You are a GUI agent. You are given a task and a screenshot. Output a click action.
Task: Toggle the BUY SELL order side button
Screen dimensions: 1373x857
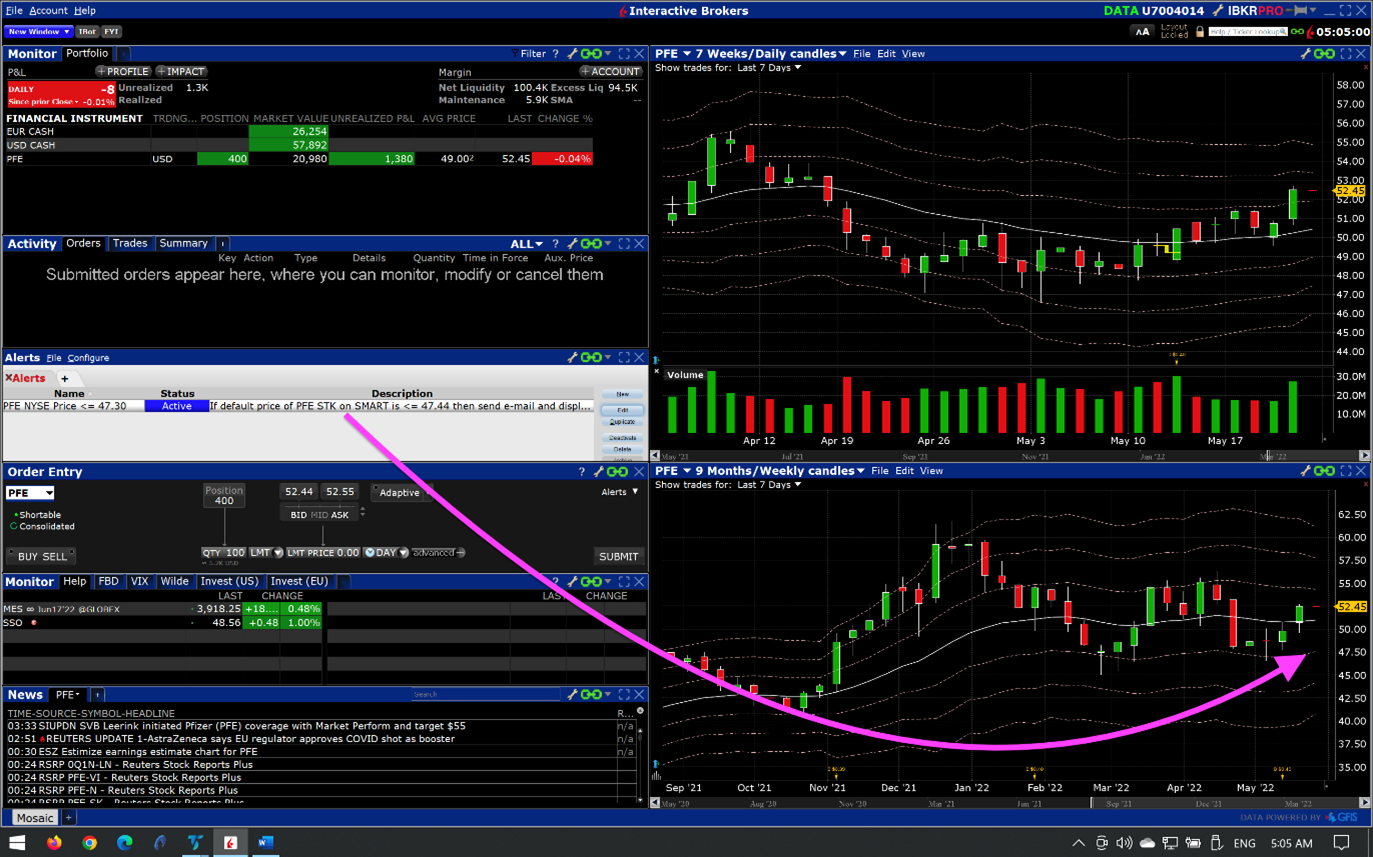(42, 556)
